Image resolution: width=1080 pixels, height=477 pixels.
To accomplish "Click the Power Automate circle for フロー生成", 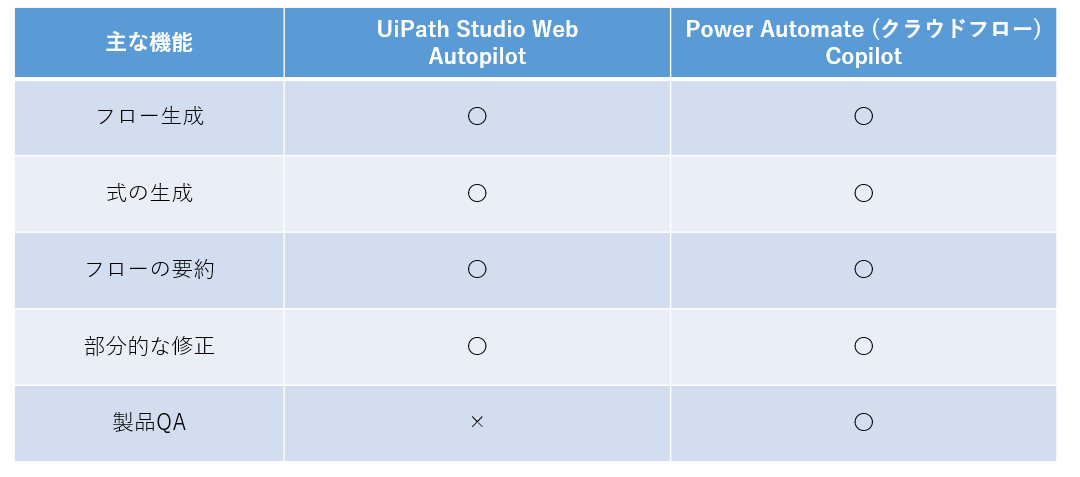I will coord(864,116).
